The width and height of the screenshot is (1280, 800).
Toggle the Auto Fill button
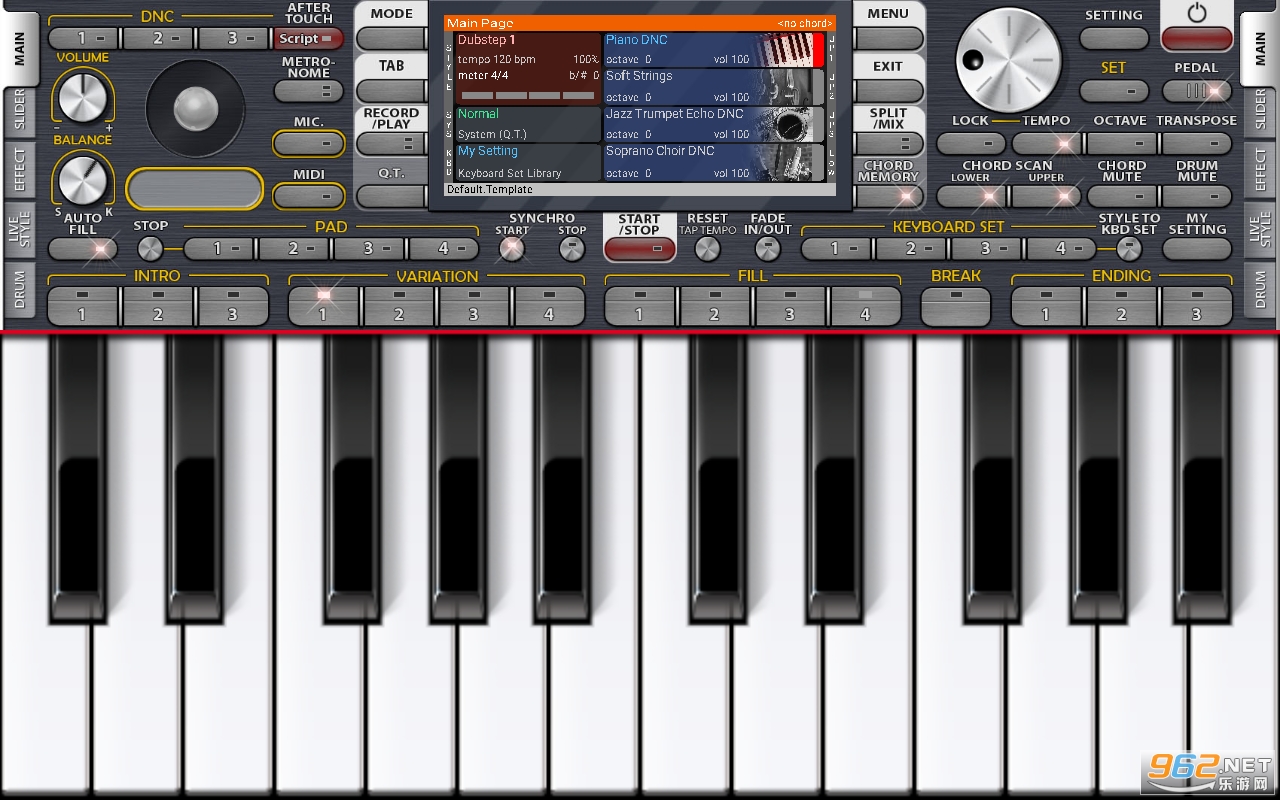[x=83, y=249]
